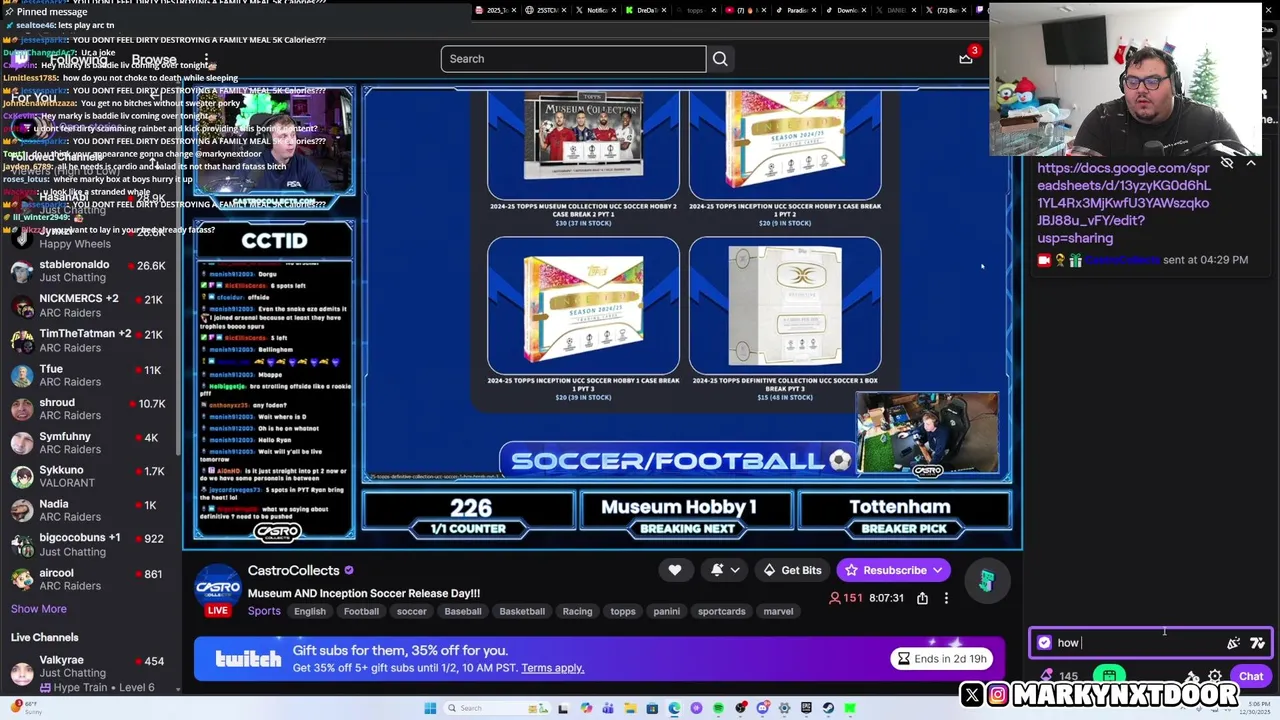
Task: Switch to the 2025_To browser tab
Action: point(494,10)
